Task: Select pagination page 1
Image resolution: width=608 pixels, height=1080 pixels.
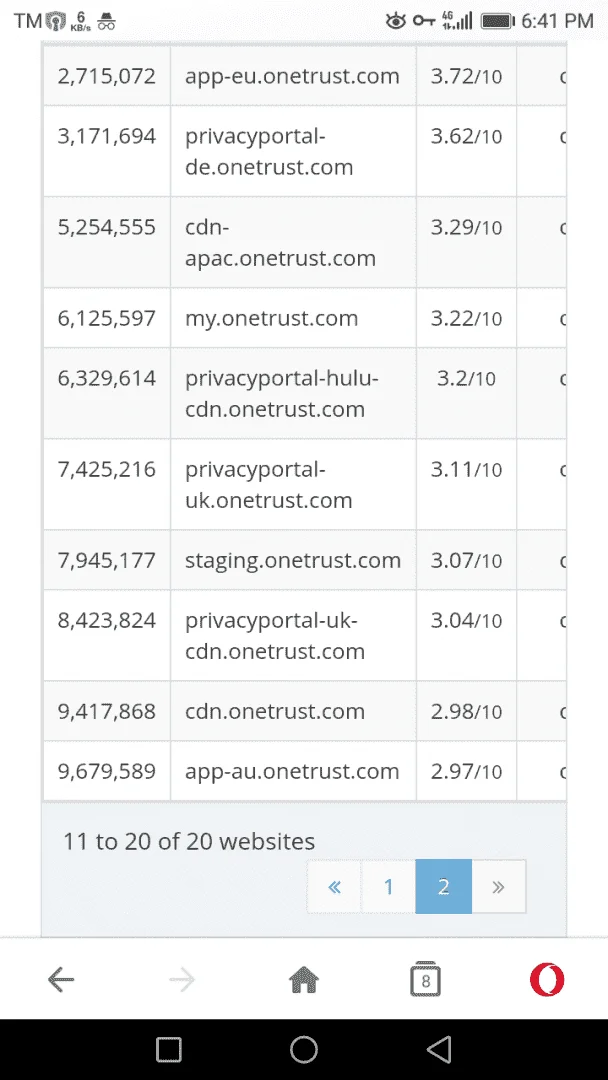Action: (388, 886)
